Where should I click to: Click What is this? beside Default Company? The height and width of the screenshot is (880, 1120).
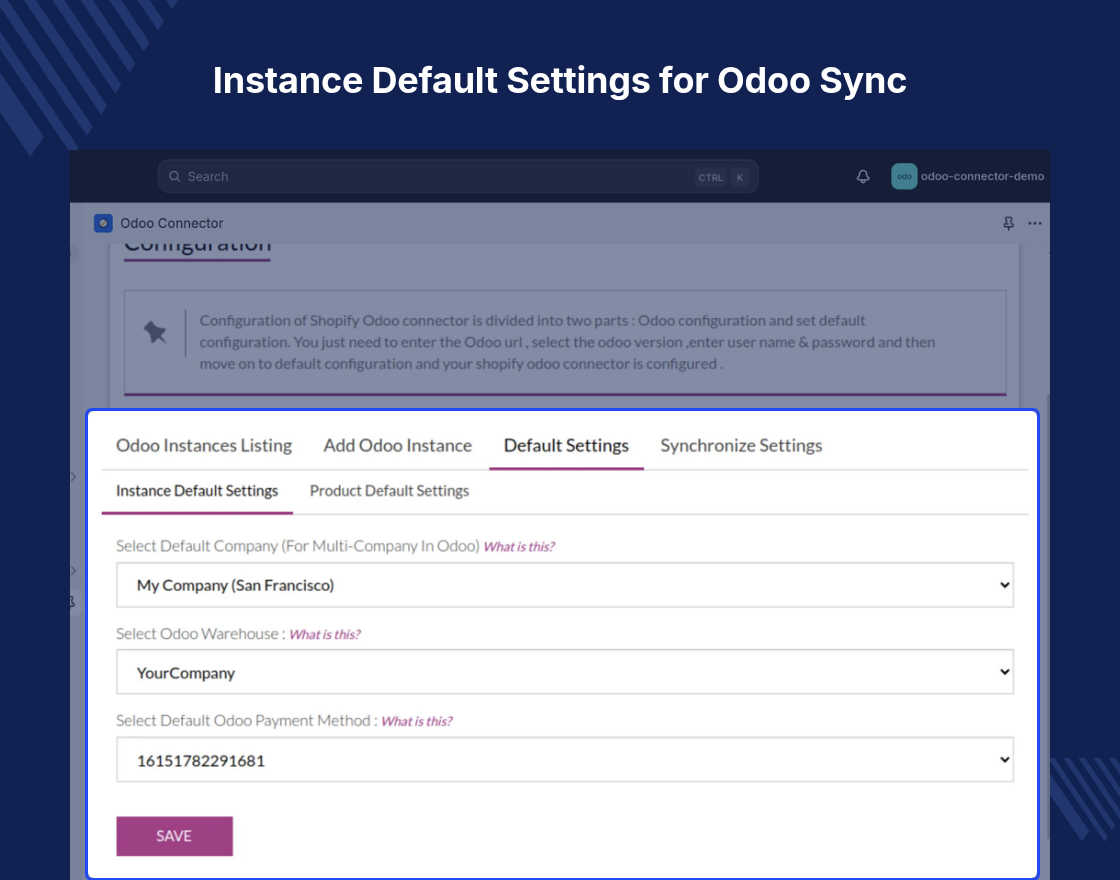click(519, 547)
